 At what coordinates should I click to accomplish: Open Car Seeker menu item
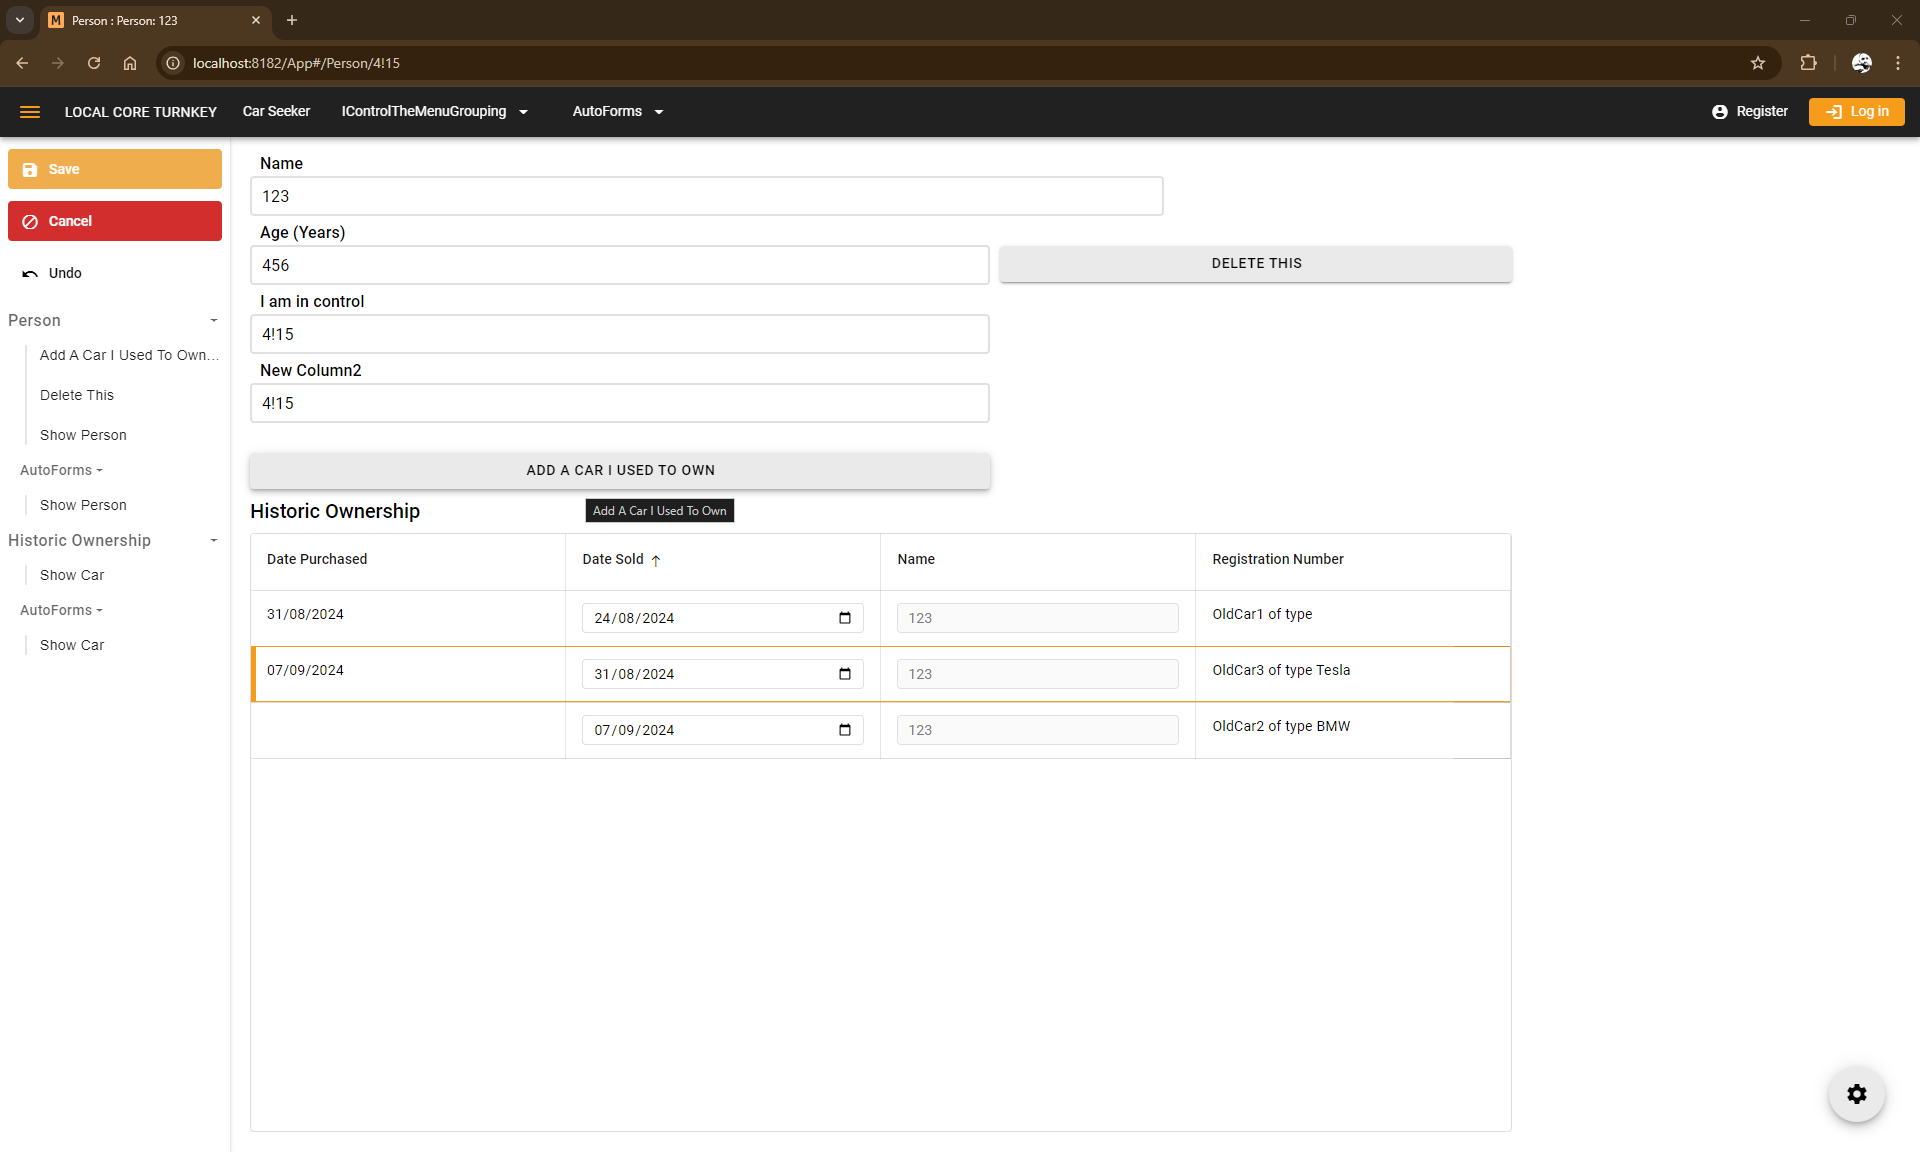point(276,112)
